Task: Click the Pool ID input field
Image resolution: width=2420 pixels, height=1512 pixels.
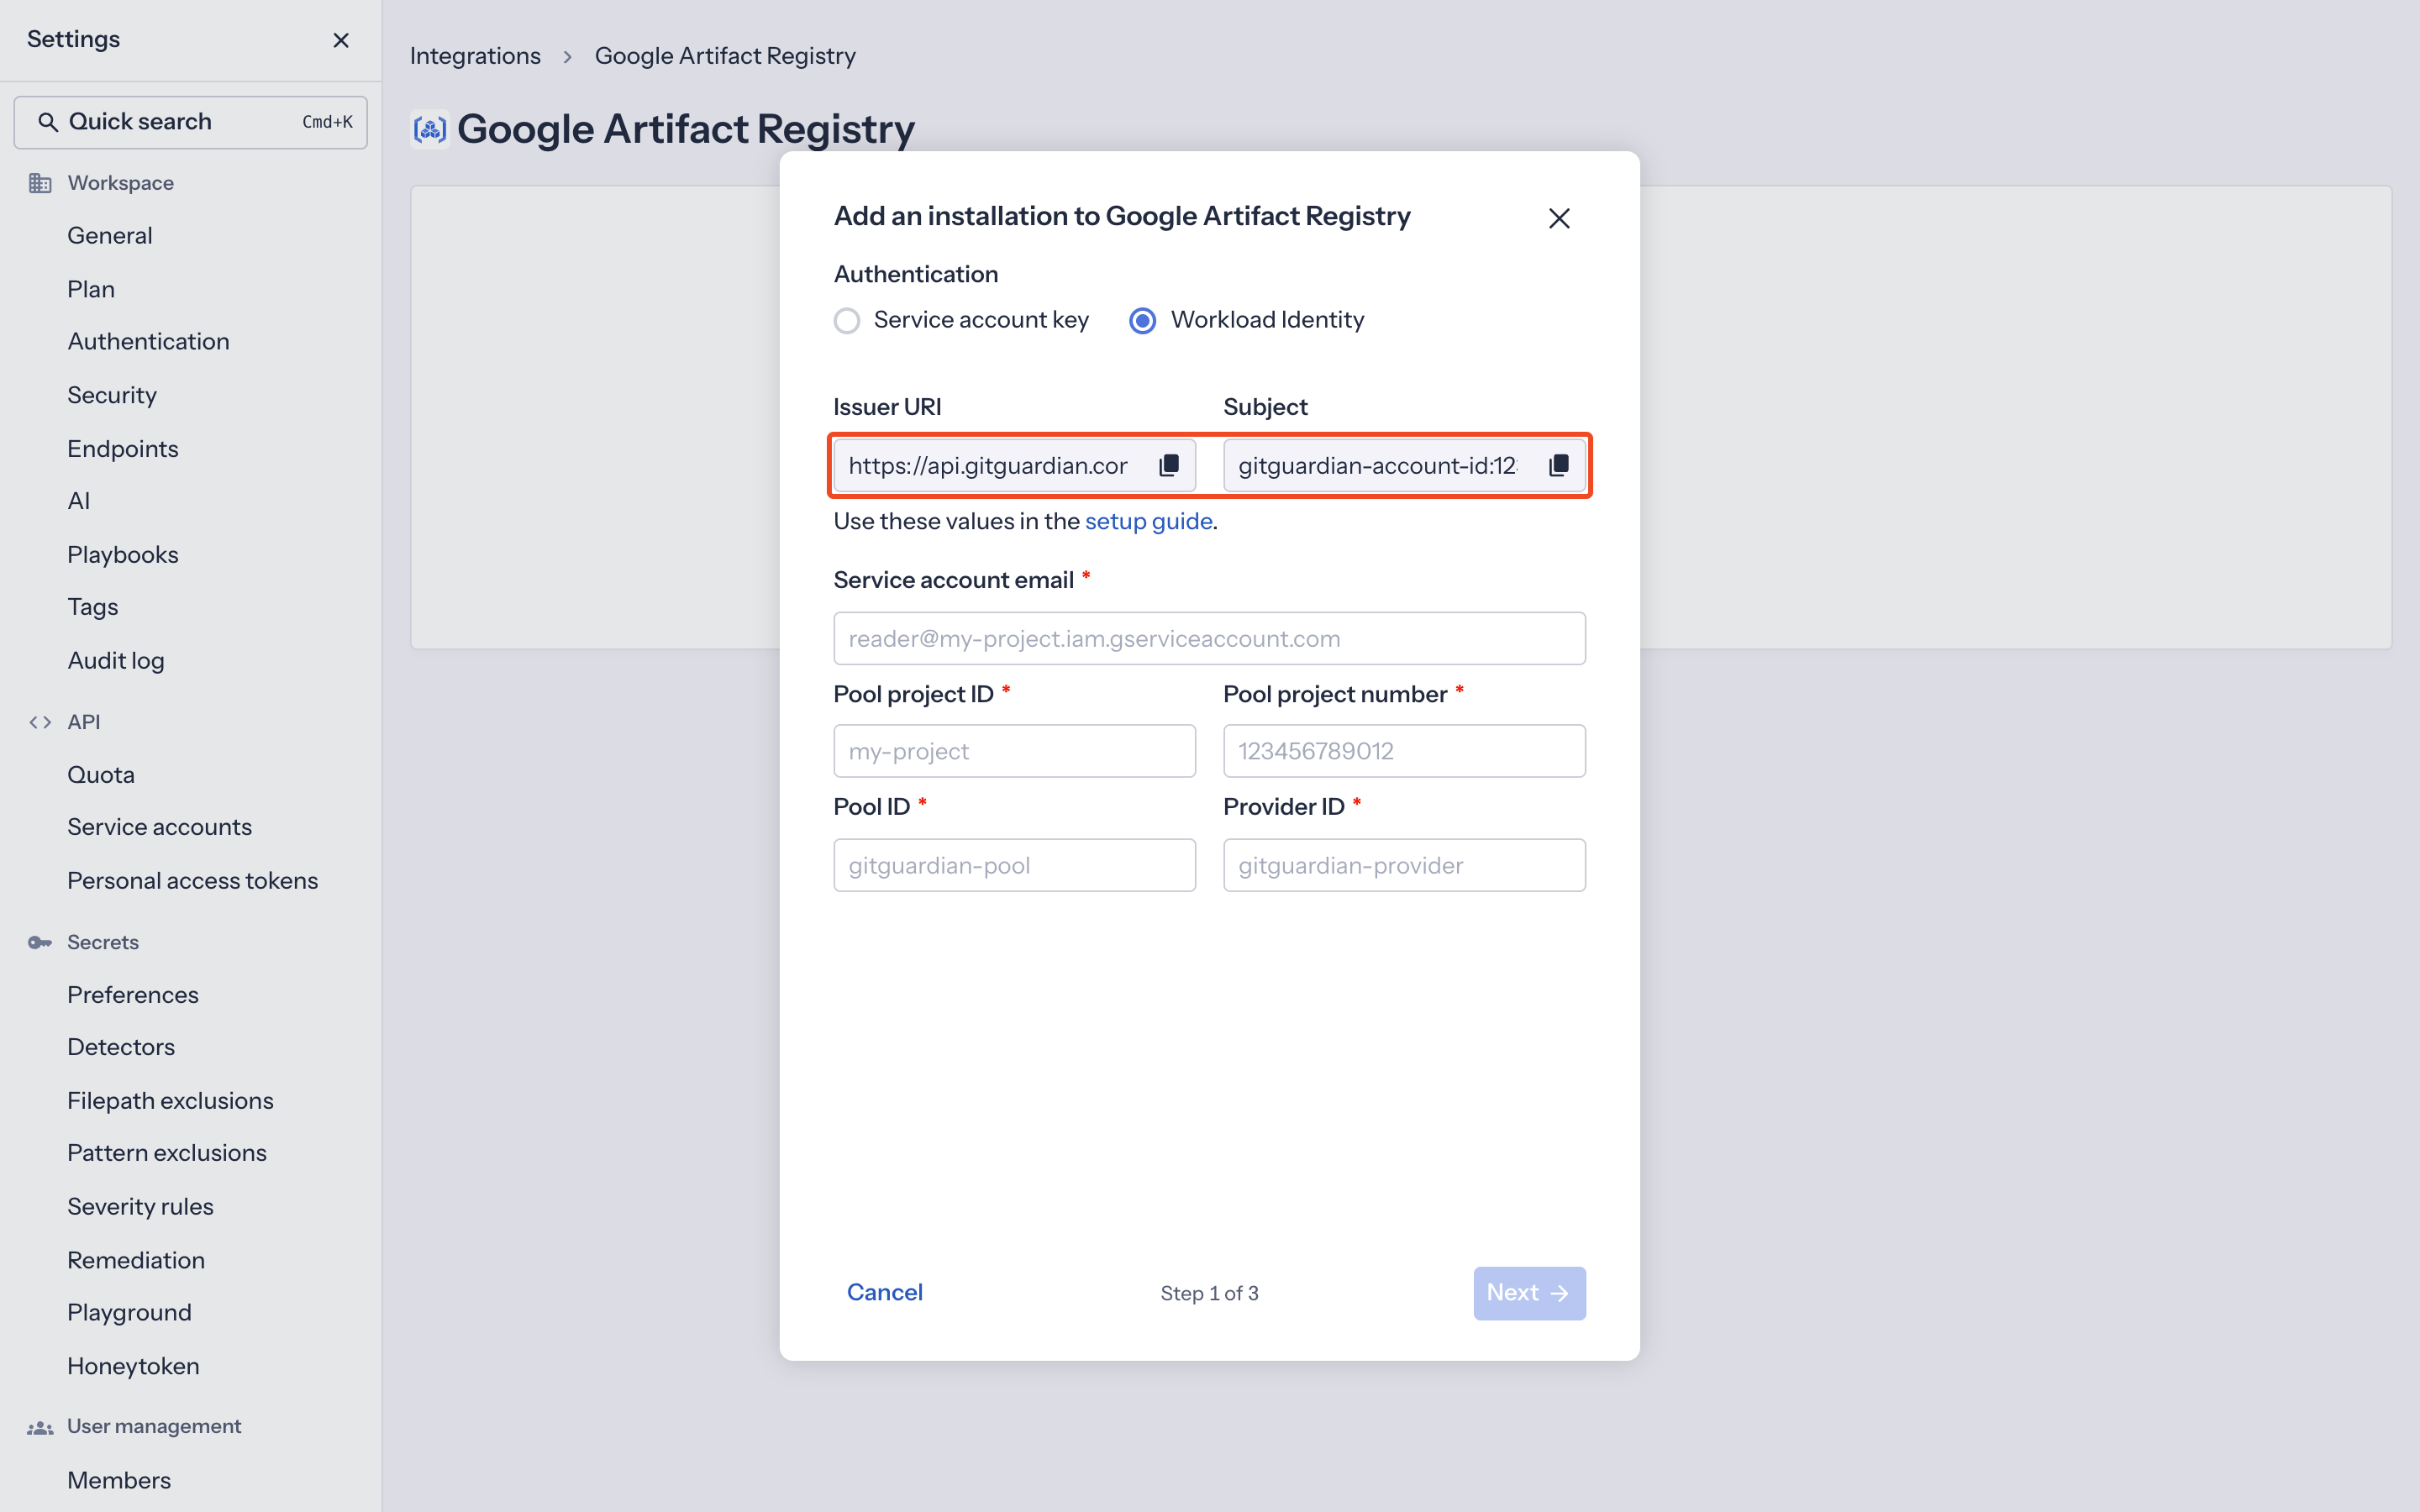Action: tap(1014, 865)
